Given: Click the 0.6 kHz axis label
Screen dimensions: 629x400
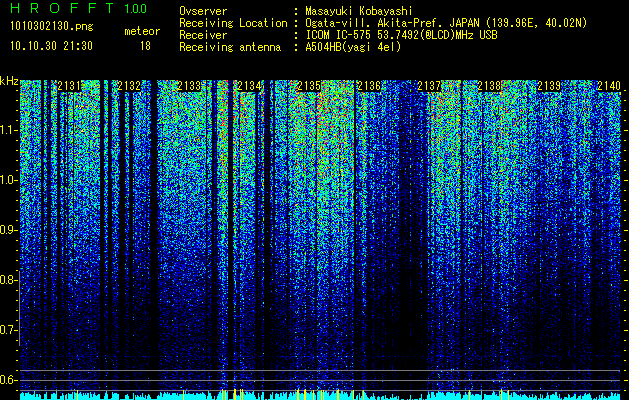Looking at the screenshot, I should click(8, 380).
